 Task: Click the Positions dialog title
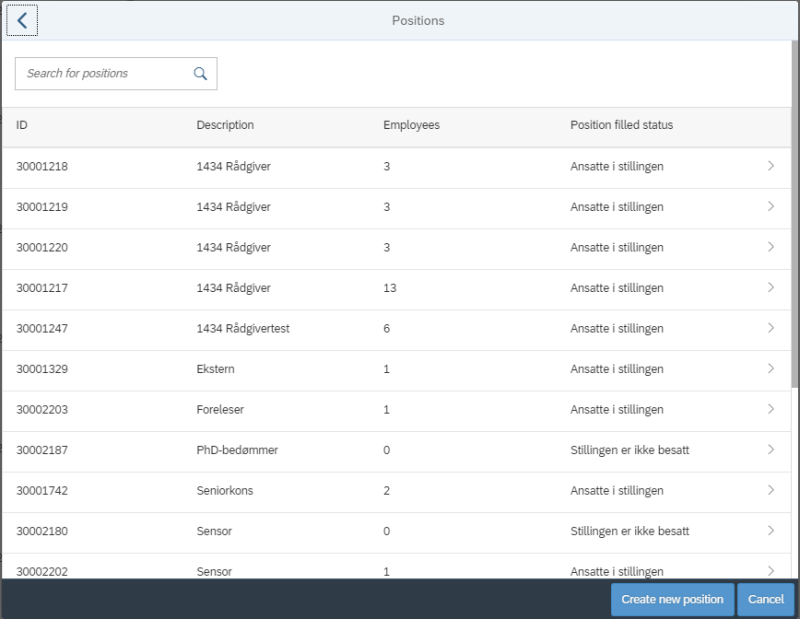tap(418, 21)
